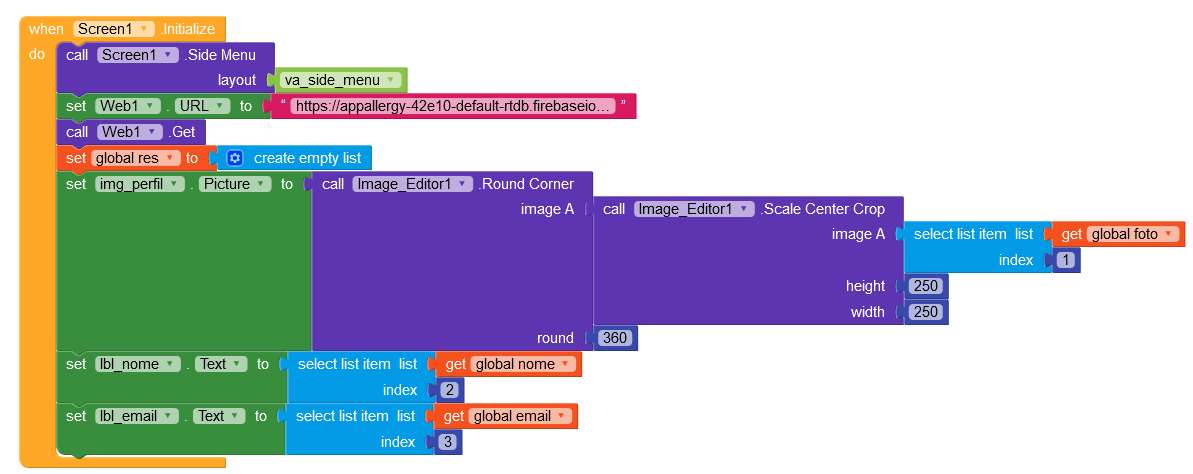Edit the round value 360
The height and width of the screenshot is (474, 1193).
click(616, 338)
